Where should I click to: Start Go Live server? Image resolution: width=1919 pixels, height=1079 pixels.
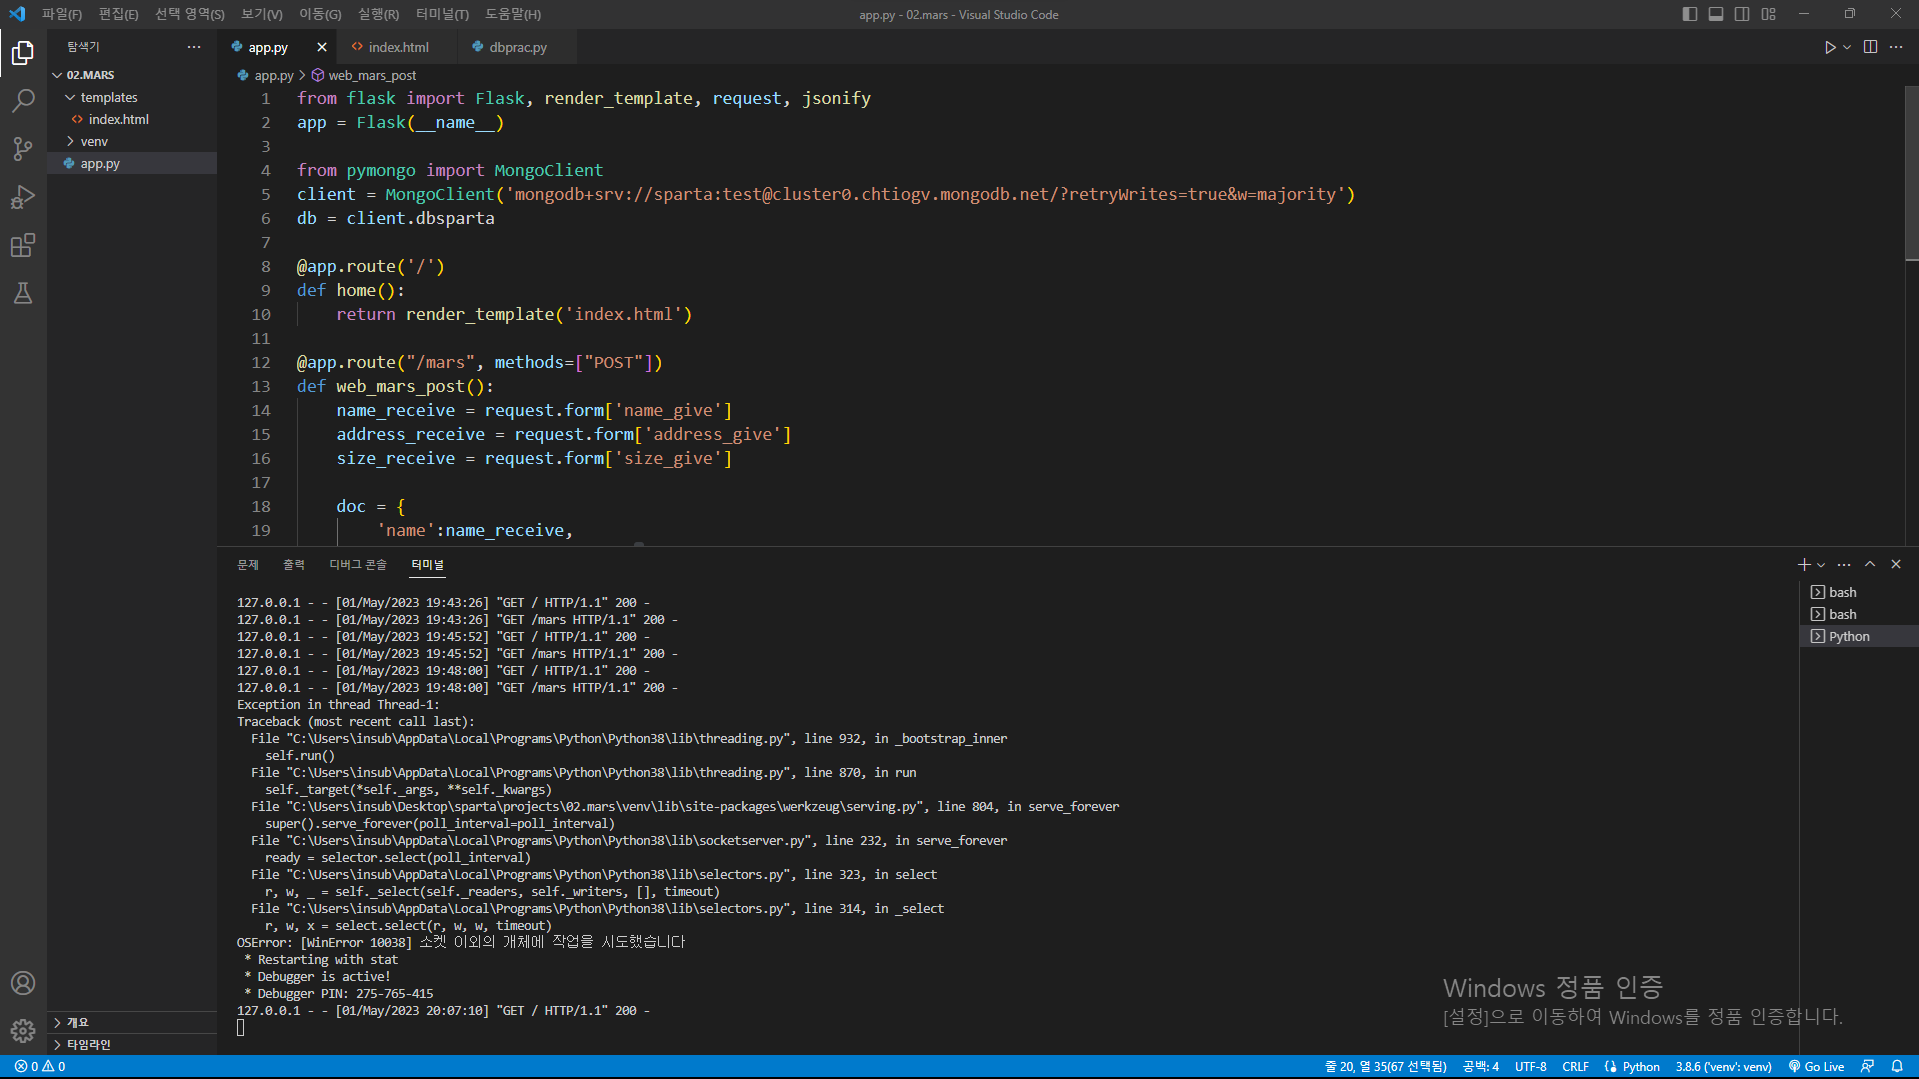point(1816,1067)
